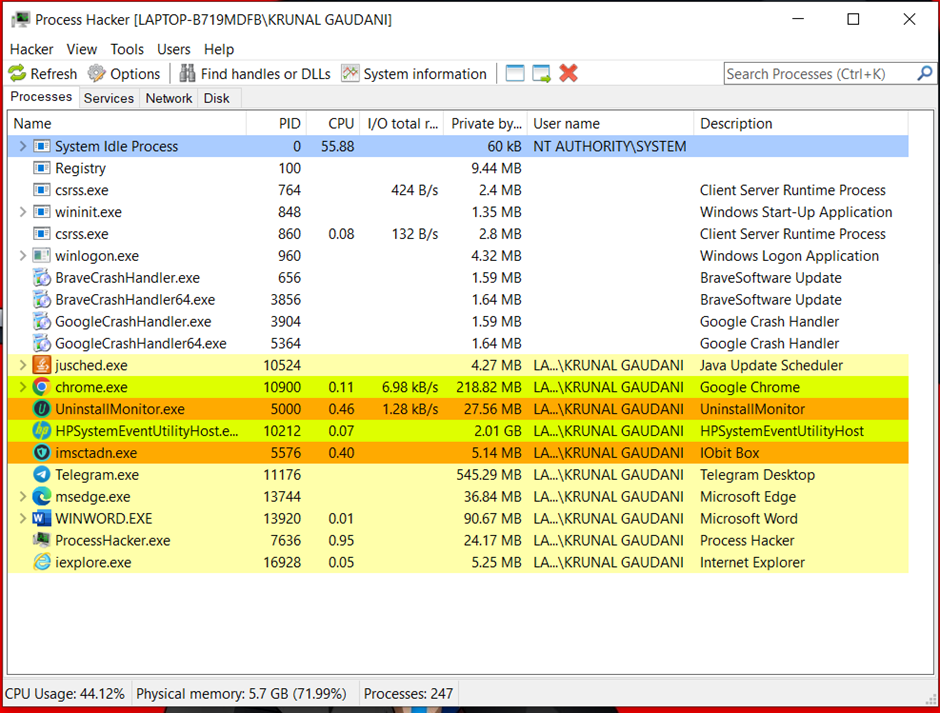
Task: Click the red X terminate icon
Action: 568,73
